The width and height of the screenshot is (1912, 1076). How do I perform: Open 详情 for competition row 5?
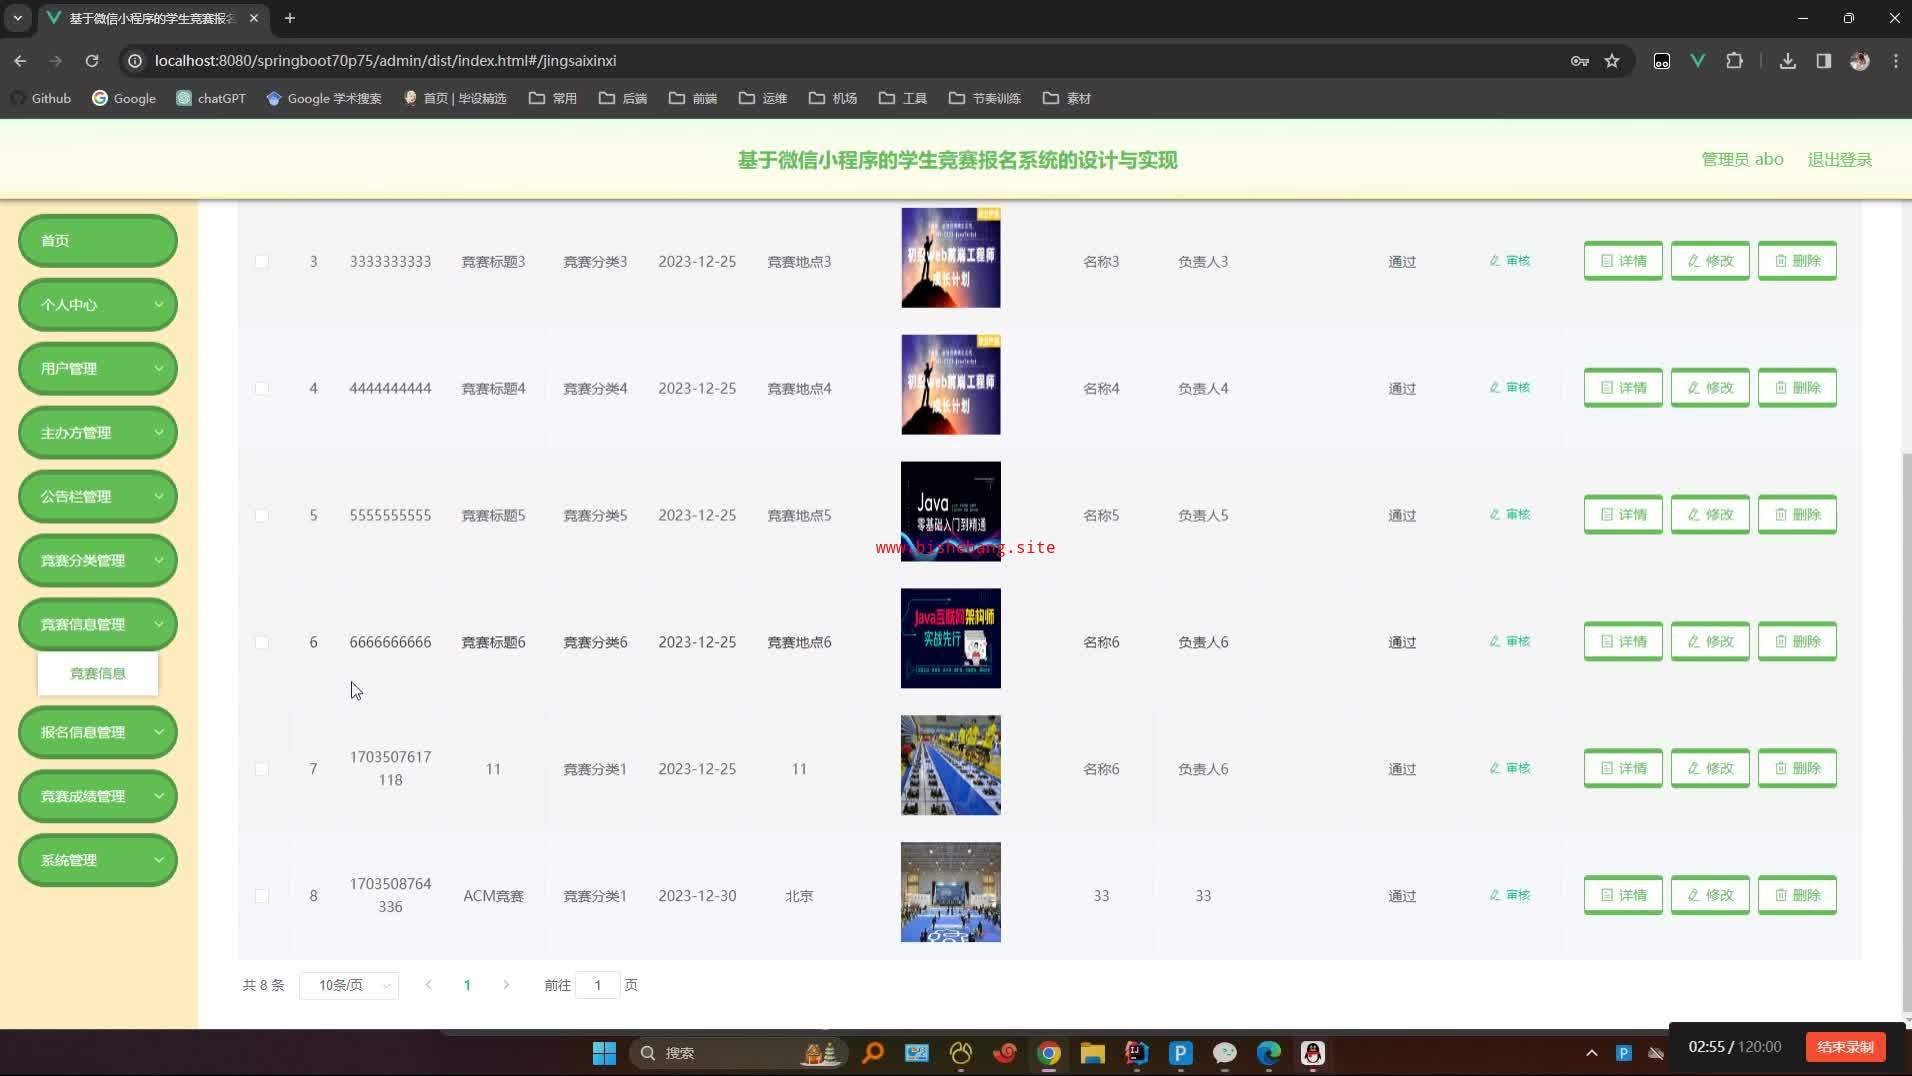coord(1622,515)
